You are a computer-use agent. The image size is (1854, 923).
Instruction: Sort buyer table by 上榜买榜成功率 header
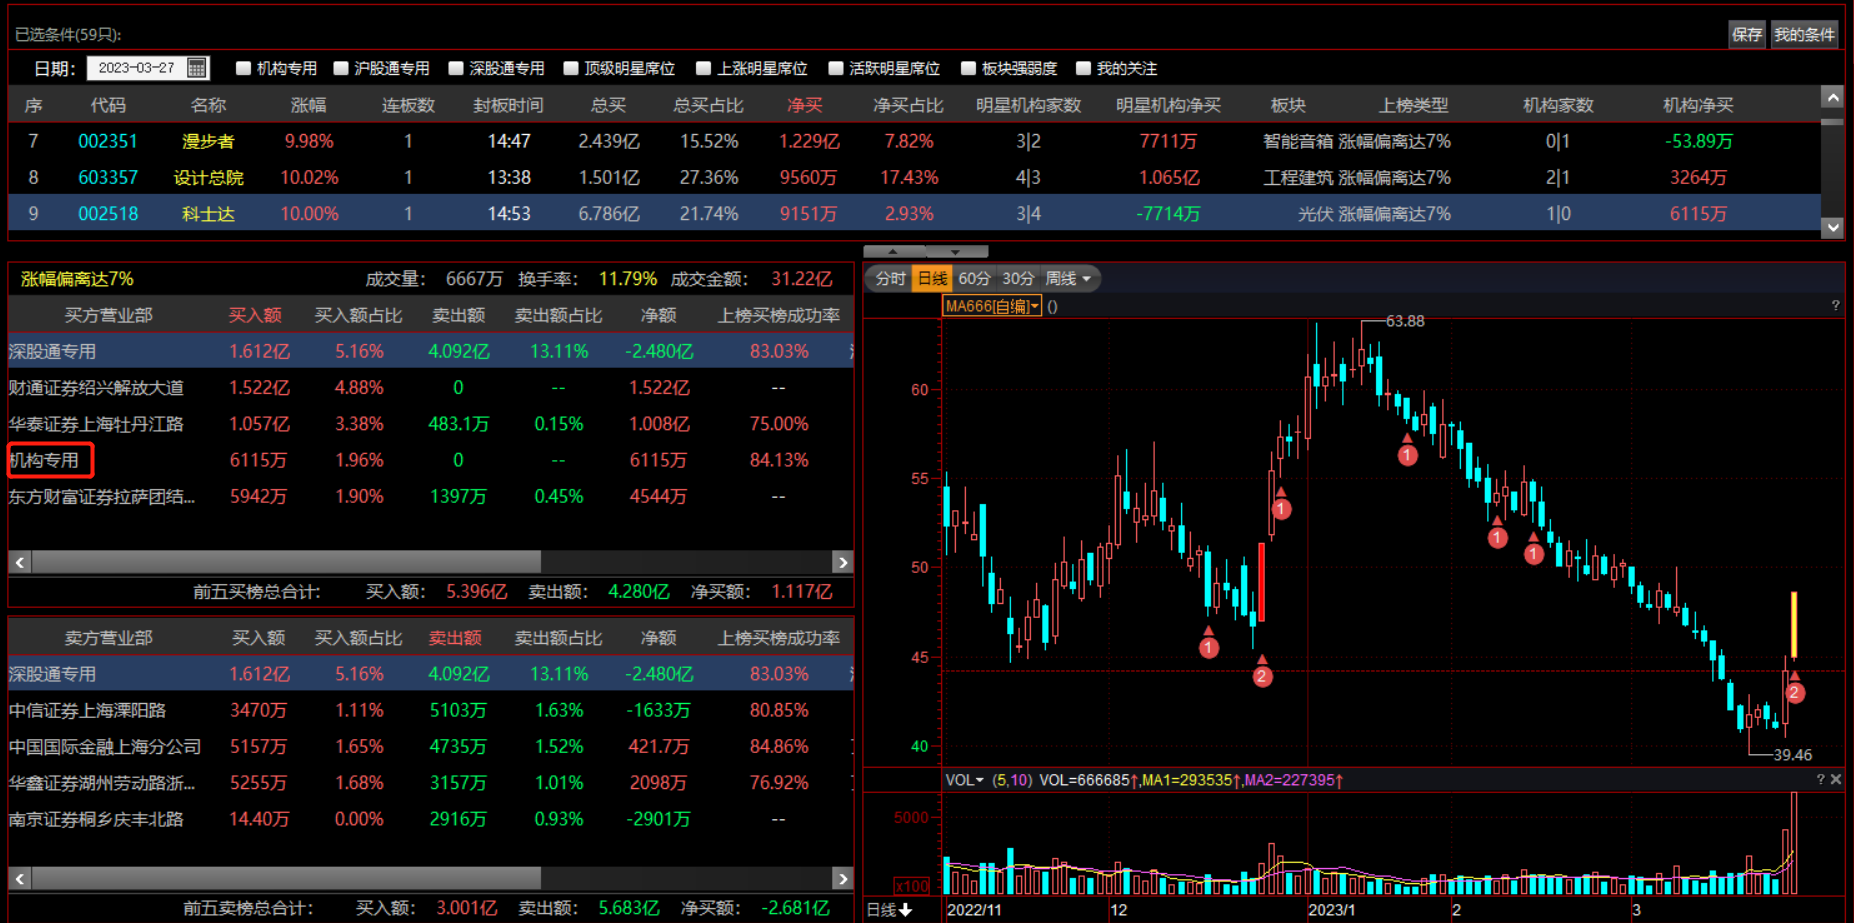point(778,315)
